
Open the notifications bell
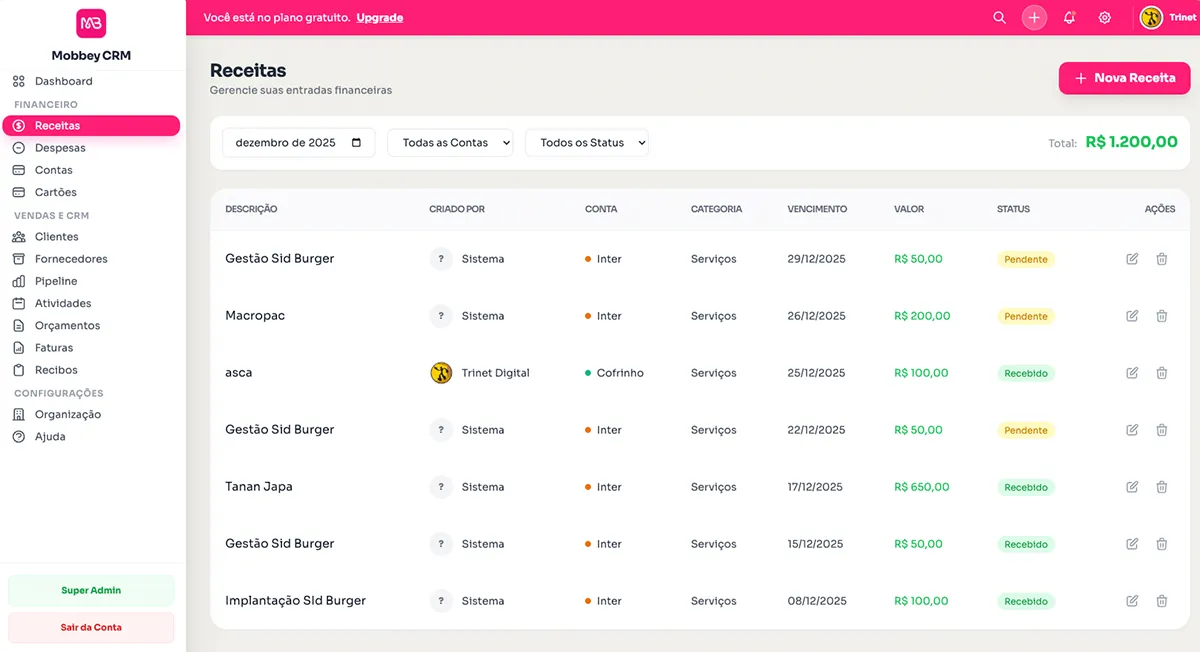click(x=1069, y=17)
